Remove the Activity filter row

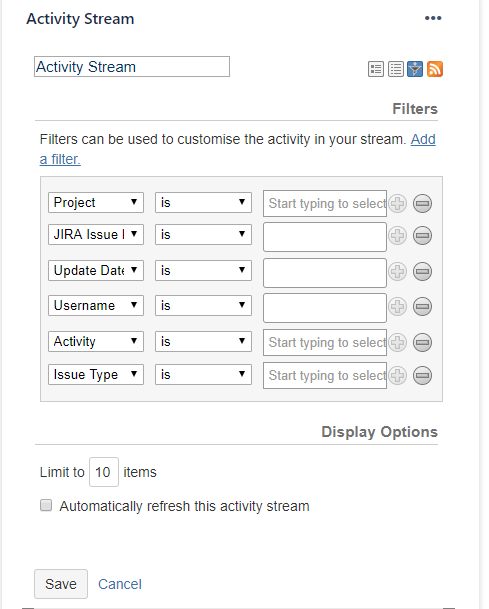422,343
